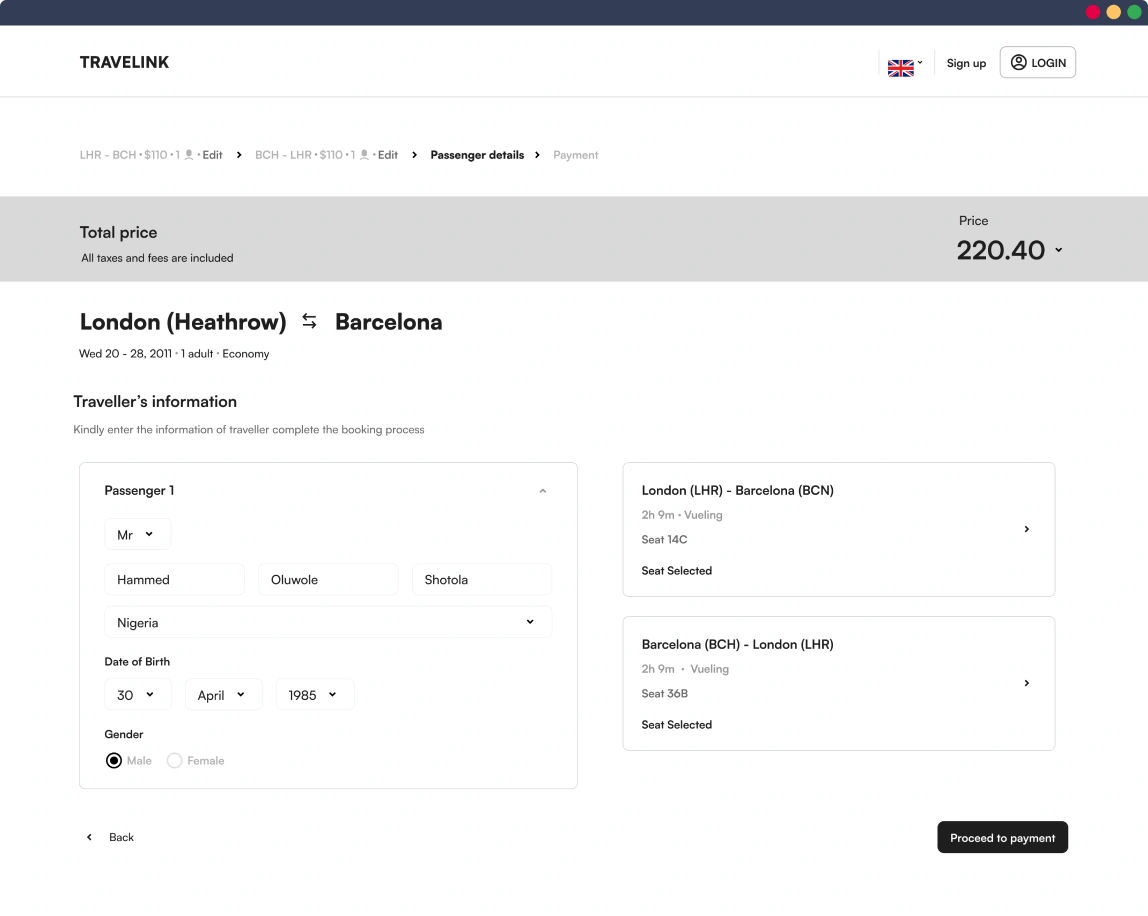Go to the Payment breadcrumb step
The width and height of the screenshot is (1148, 916).
(576, 155)
